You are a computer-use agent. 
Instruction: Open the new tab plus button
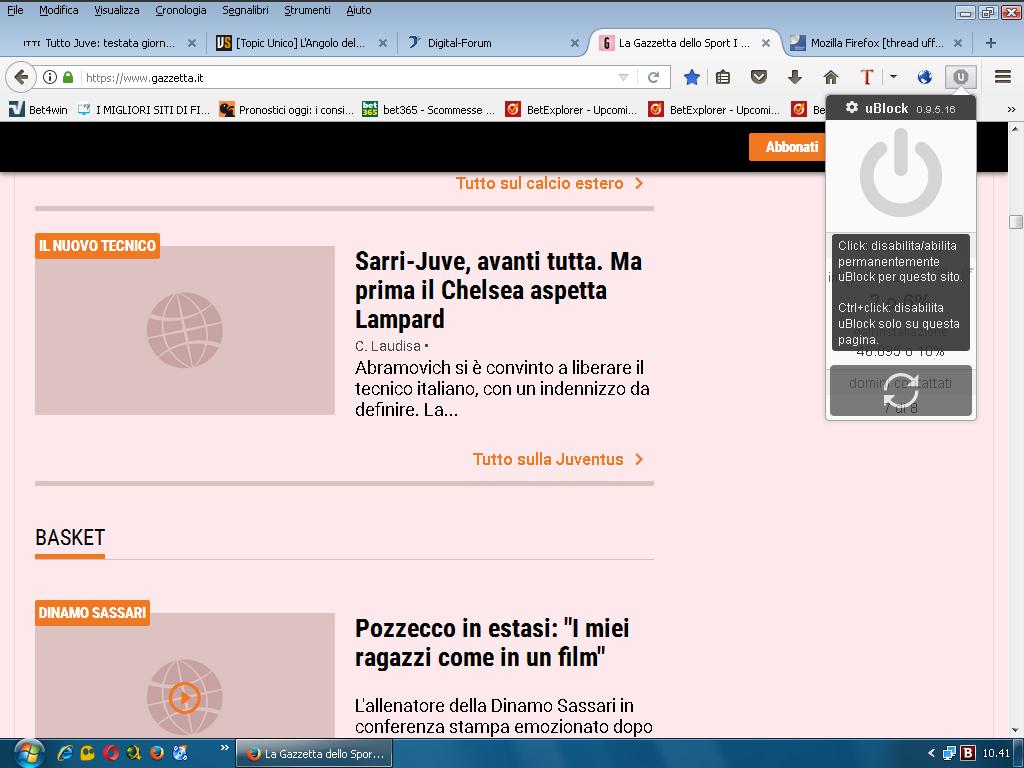pos(991,43)
